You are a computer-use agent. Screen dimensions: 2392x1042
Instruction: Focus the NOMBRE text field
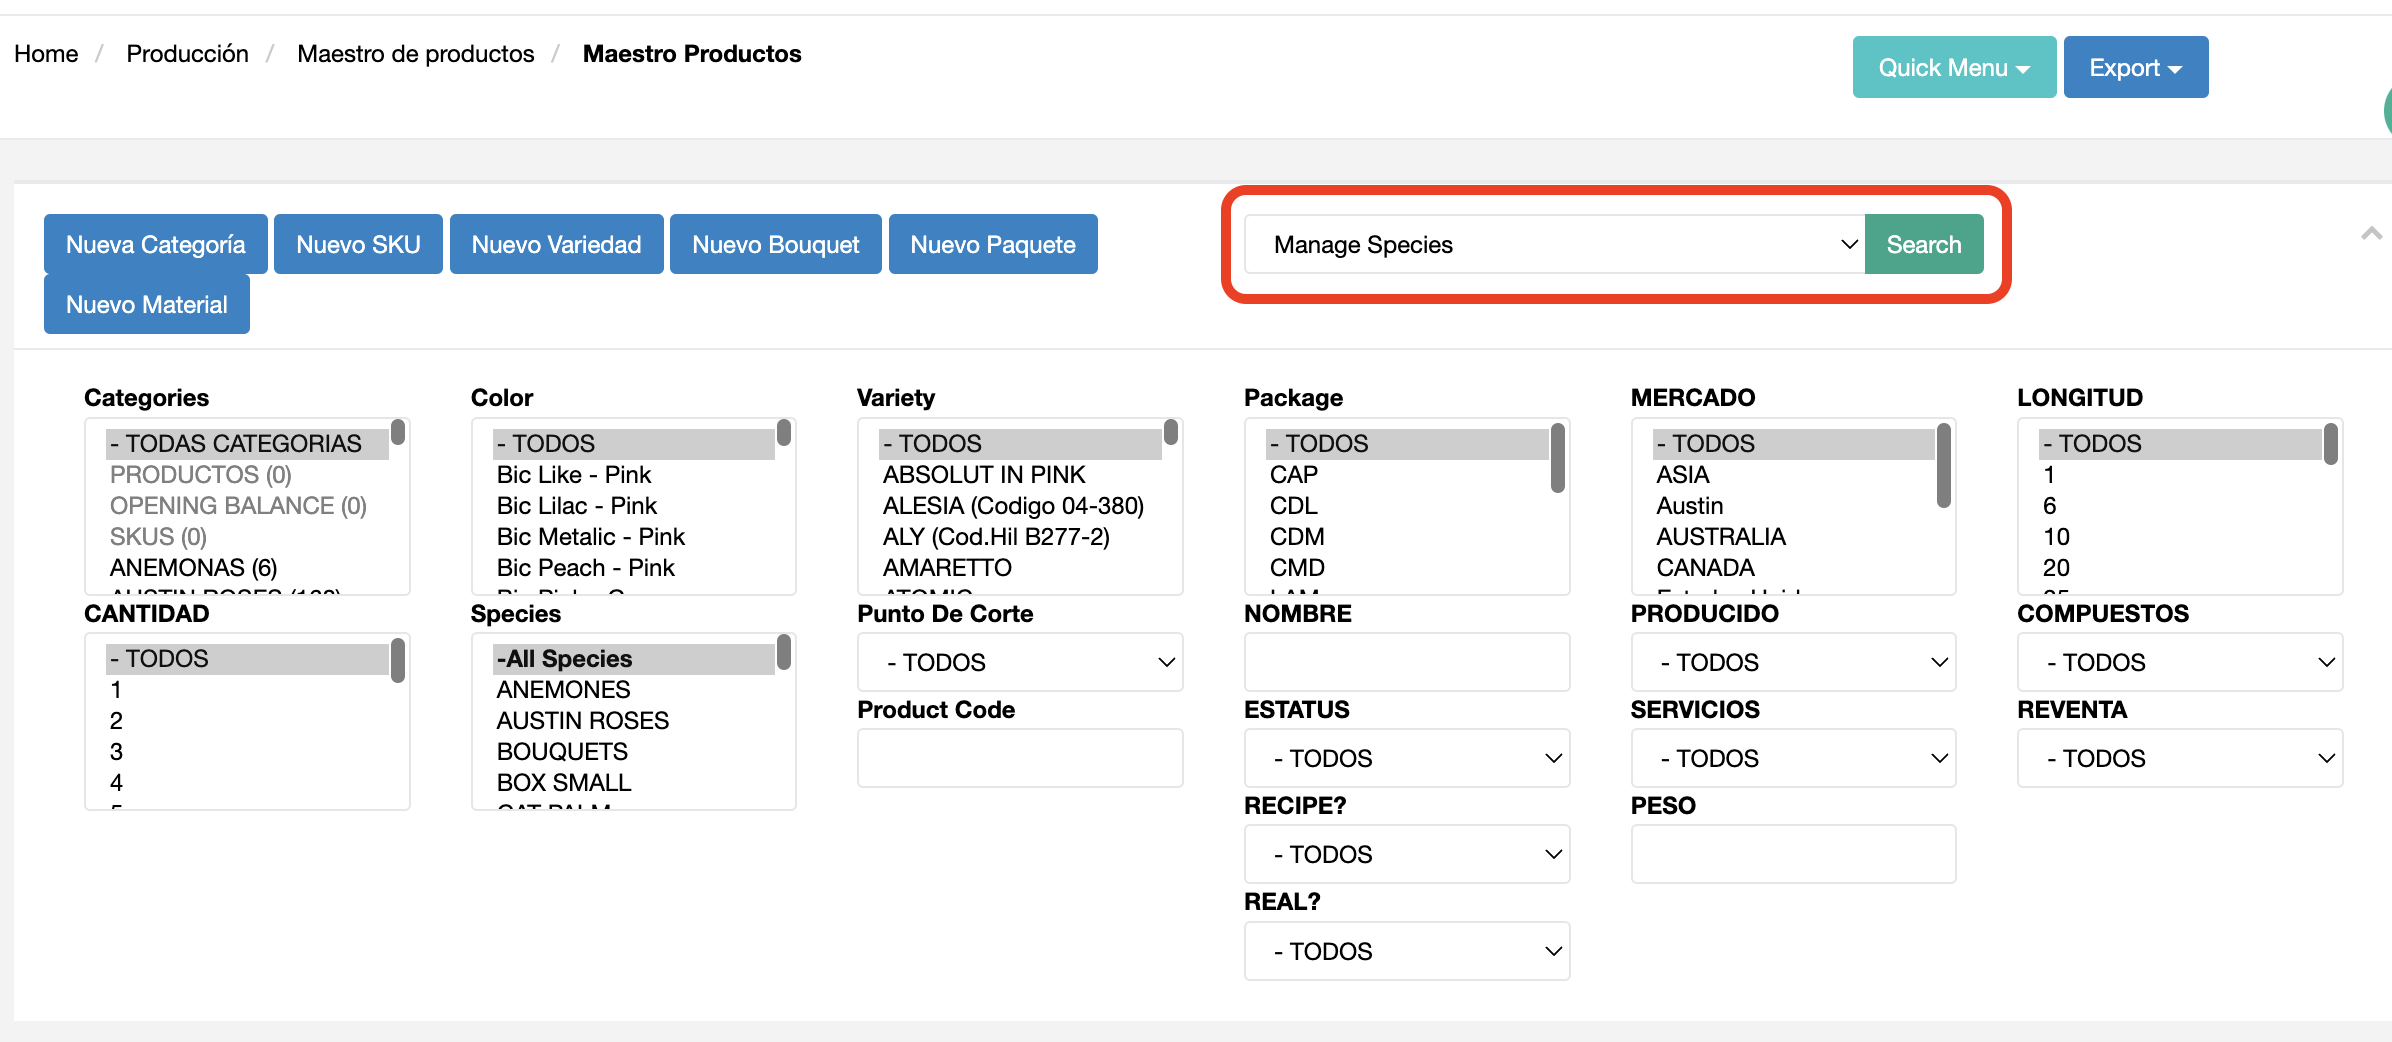click(x=1406, y=662)
